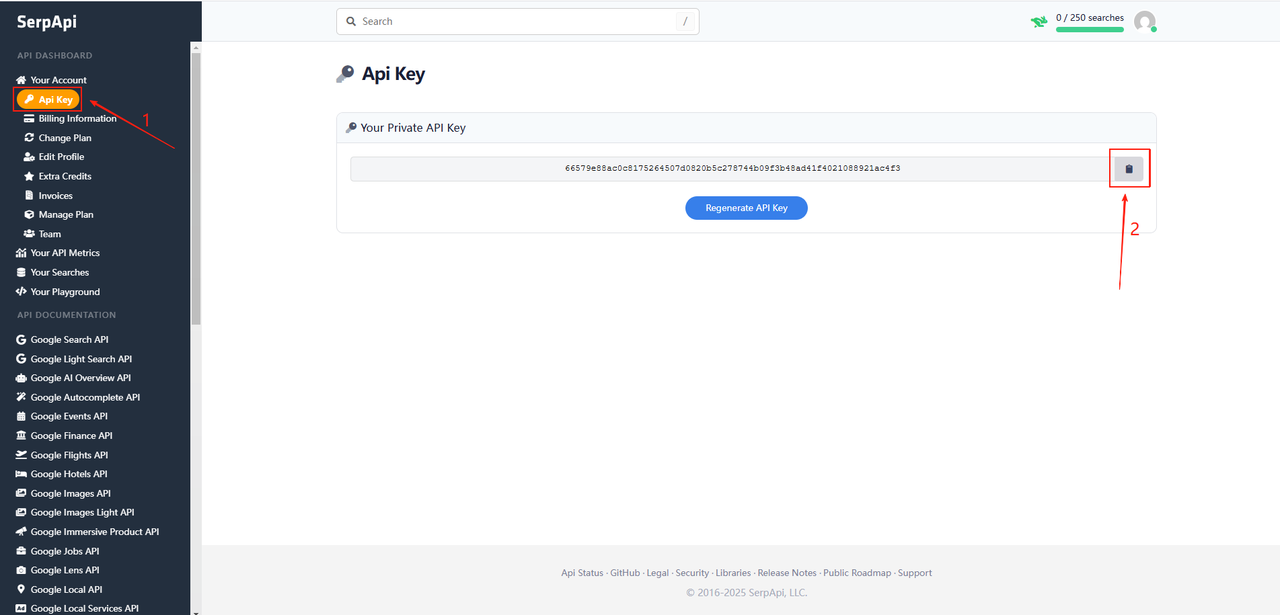Click the copy API key clipboard icon
Viewport: 1280px width, 615px height.
pos(1129,169)
